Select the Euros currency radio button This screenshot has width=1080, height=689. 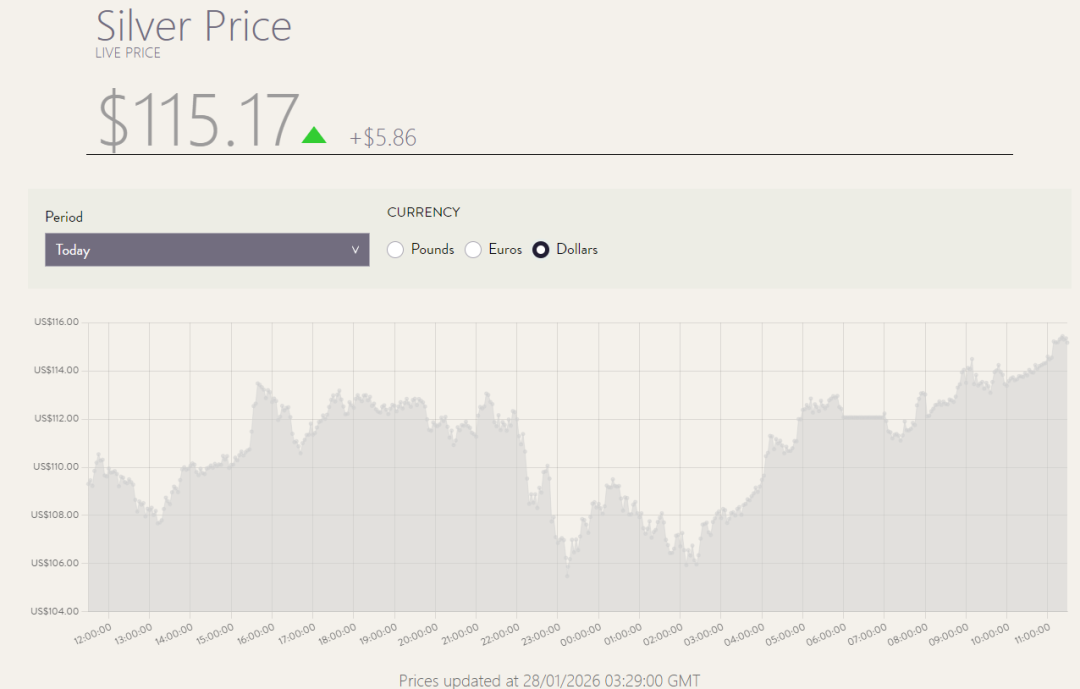click(473, 250)
